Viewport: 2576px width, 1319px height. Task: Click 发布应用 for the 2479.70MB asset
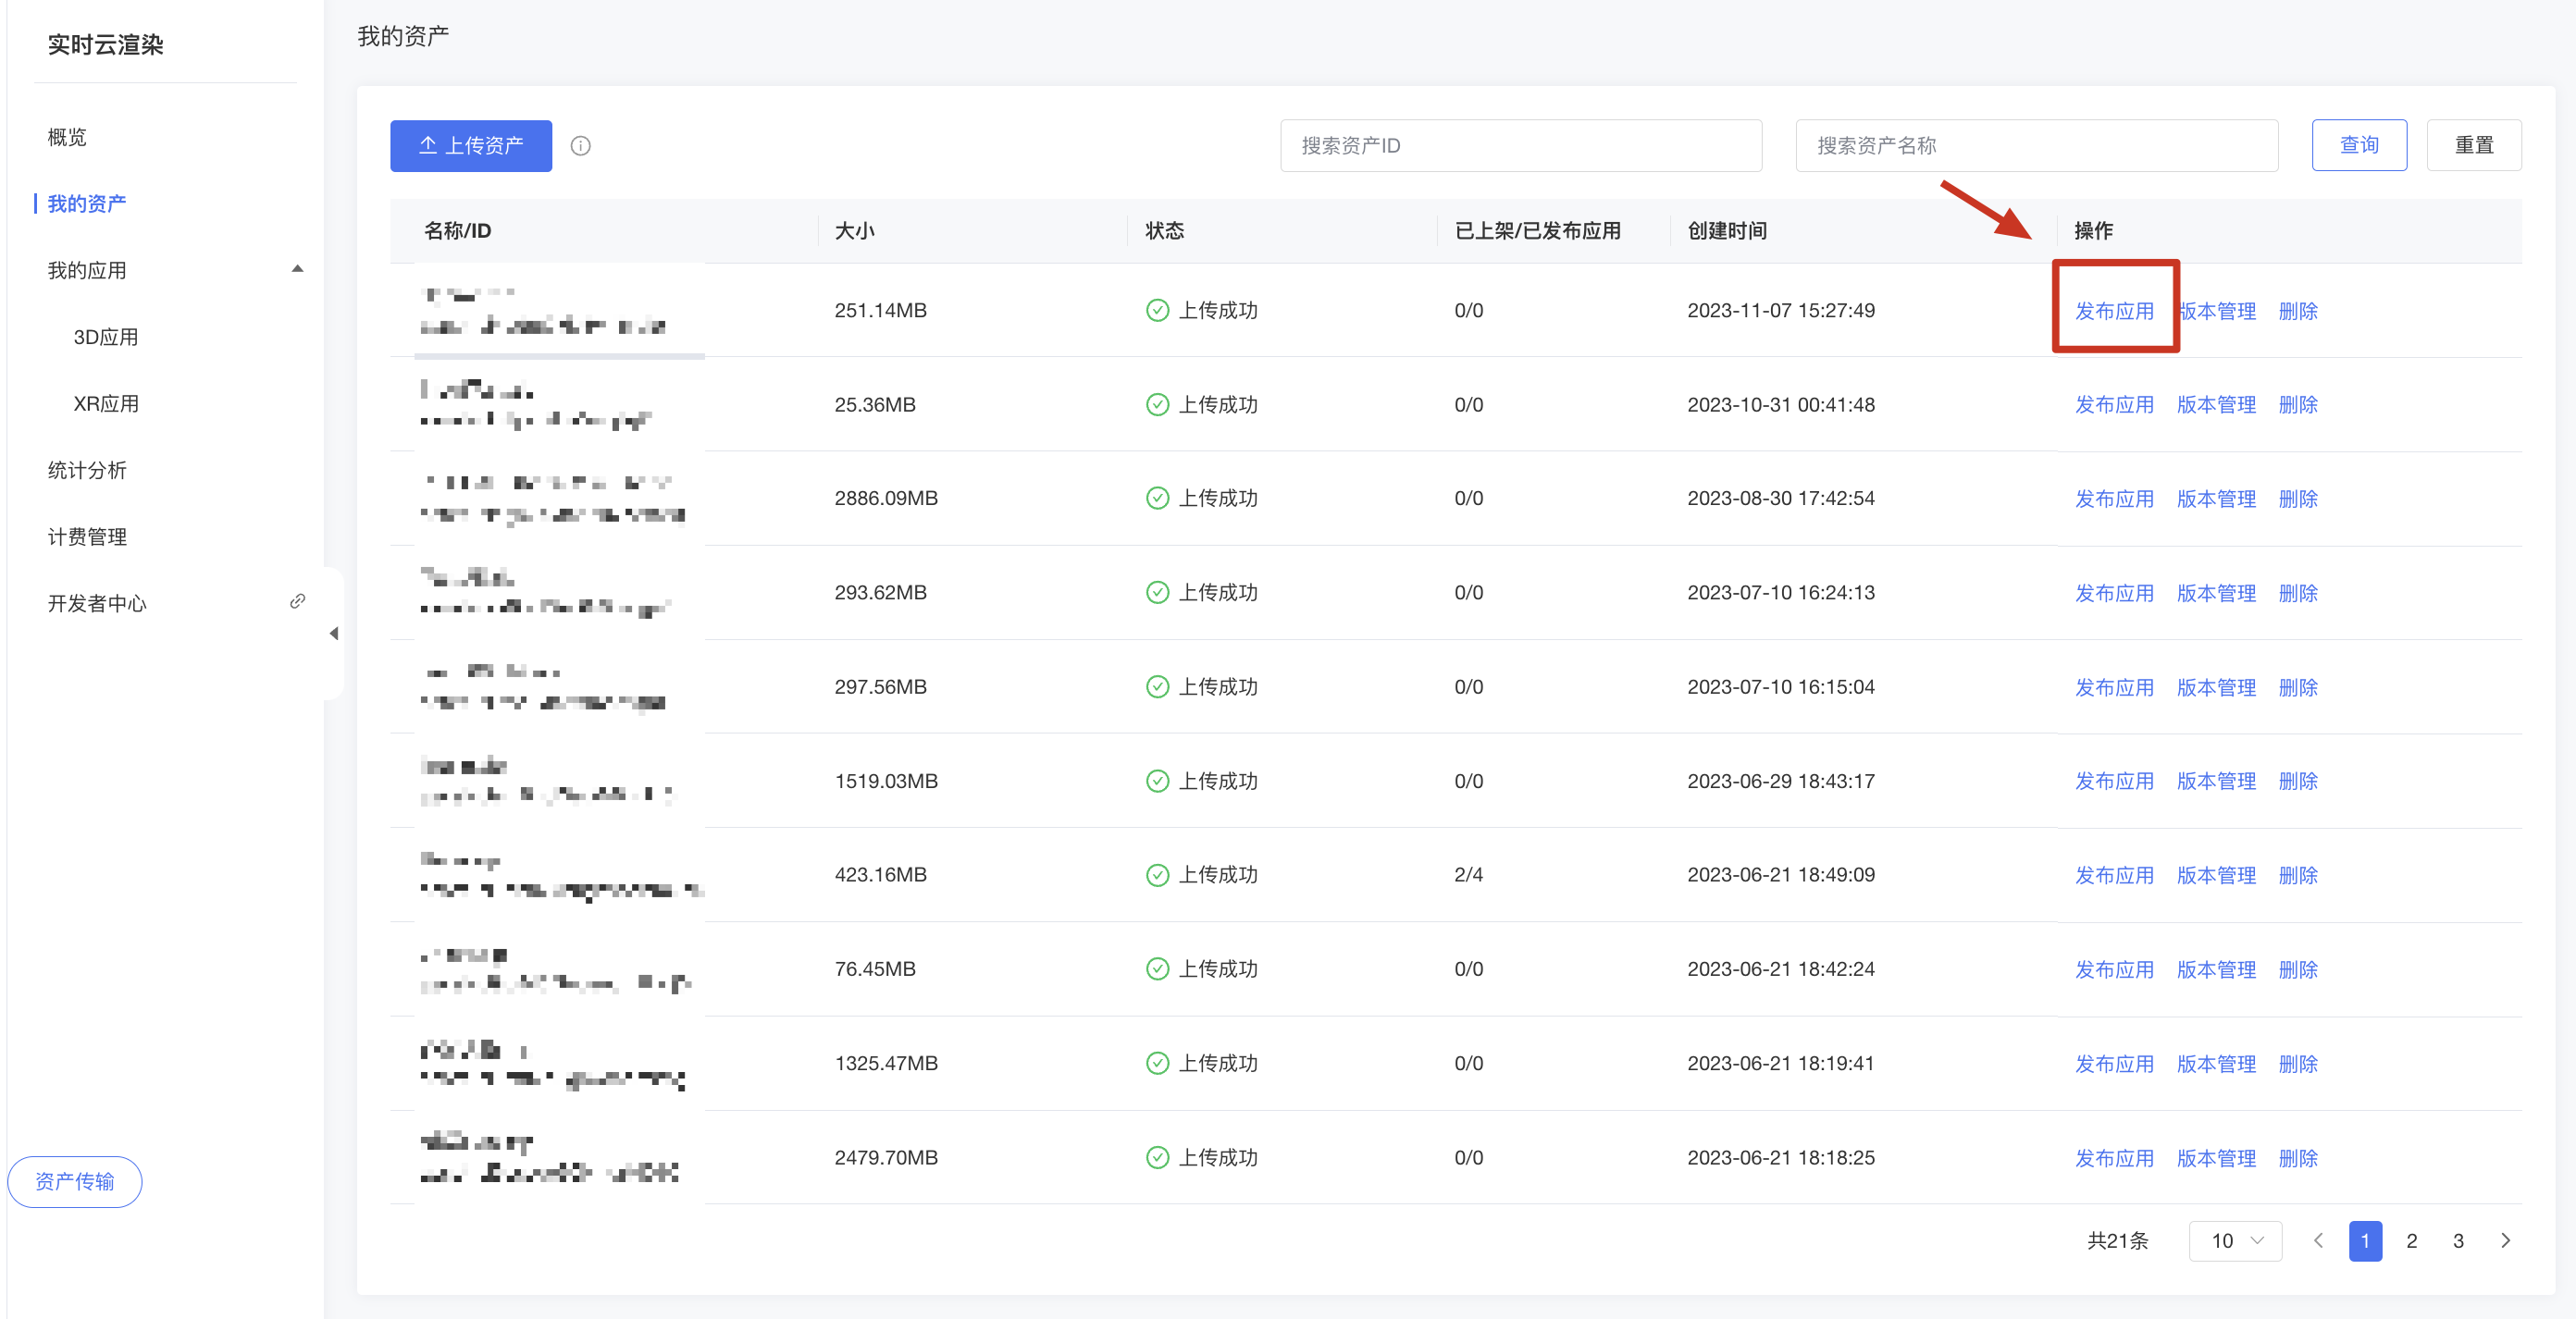coord(2114,1158)
